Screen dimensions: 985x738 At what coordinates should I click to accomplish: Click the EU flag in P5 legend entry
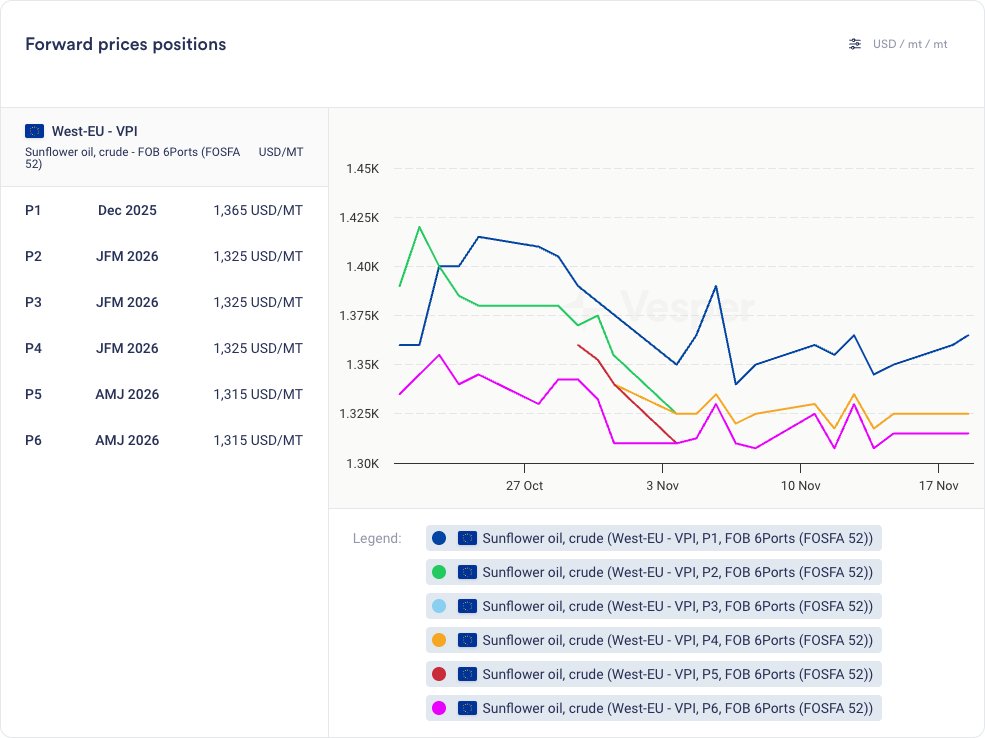click(466, 674)
